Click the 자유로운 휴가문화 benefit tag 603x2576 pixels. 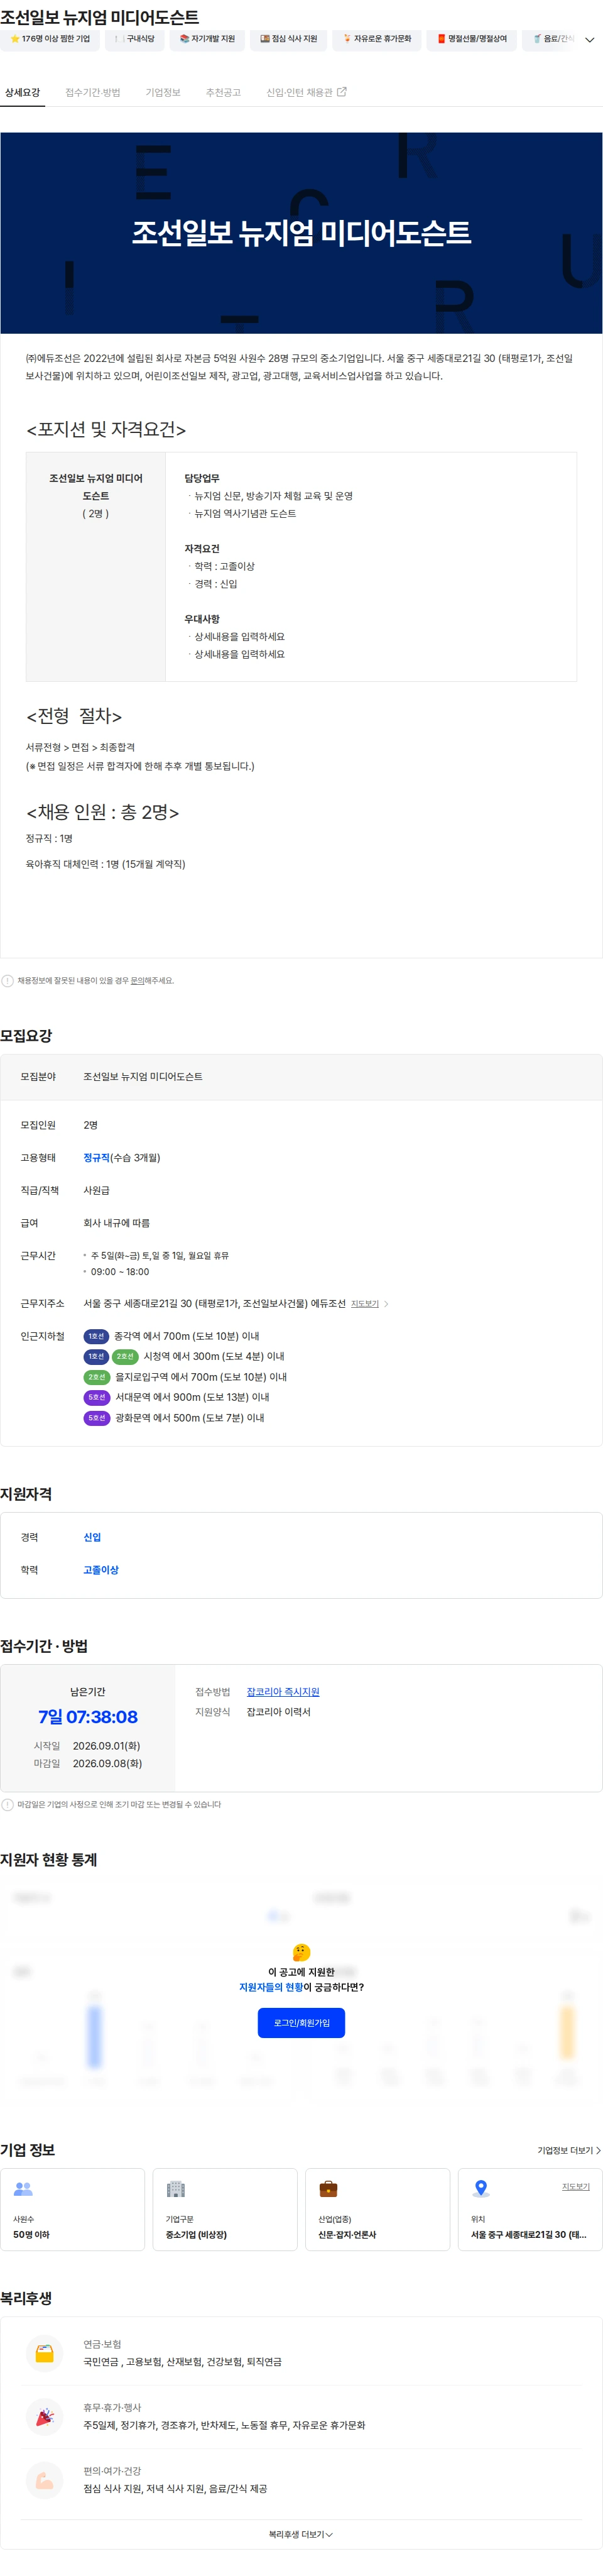click(x=377, y=39)
